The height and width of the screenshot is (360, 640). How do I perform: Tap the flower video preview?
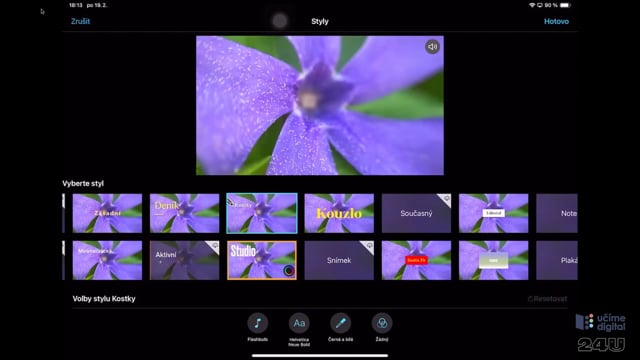click(x=320, y=105)
